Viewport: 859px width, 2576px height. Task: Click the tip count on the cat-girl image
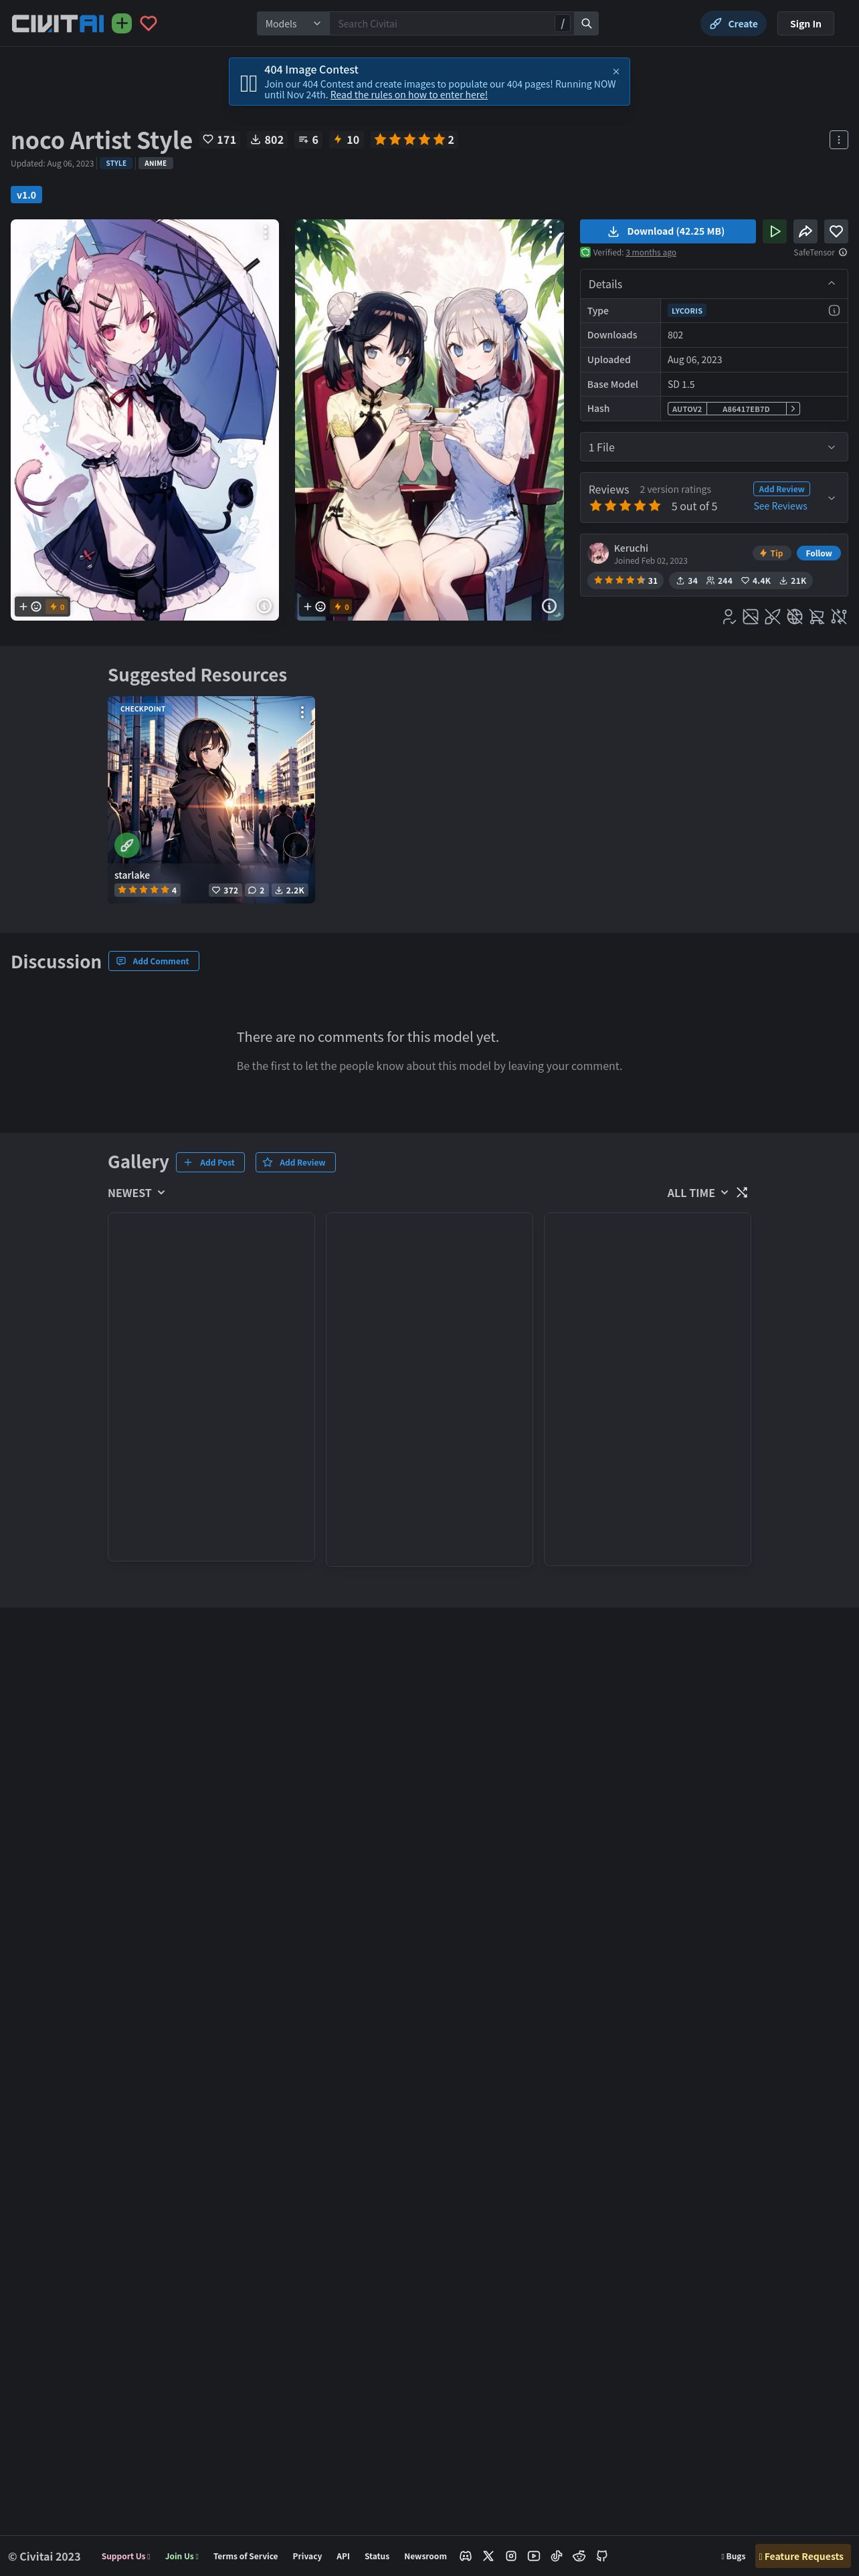tap(57, 606)
